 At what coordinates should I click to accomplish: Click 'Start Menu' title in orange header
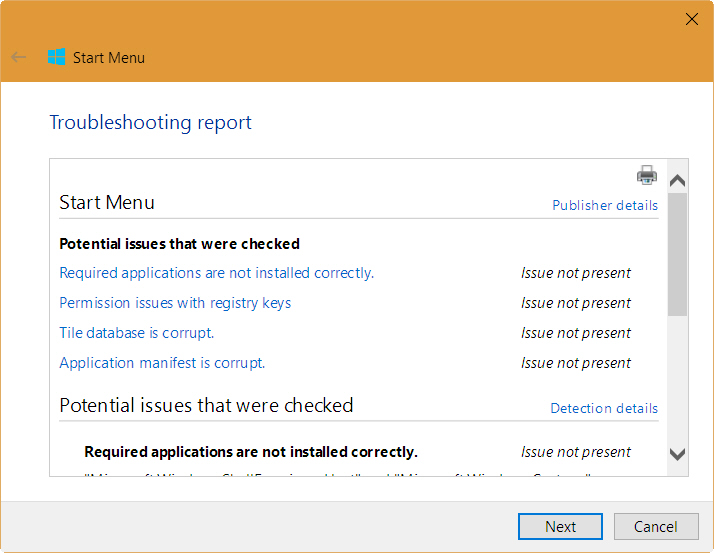point(109,58)
